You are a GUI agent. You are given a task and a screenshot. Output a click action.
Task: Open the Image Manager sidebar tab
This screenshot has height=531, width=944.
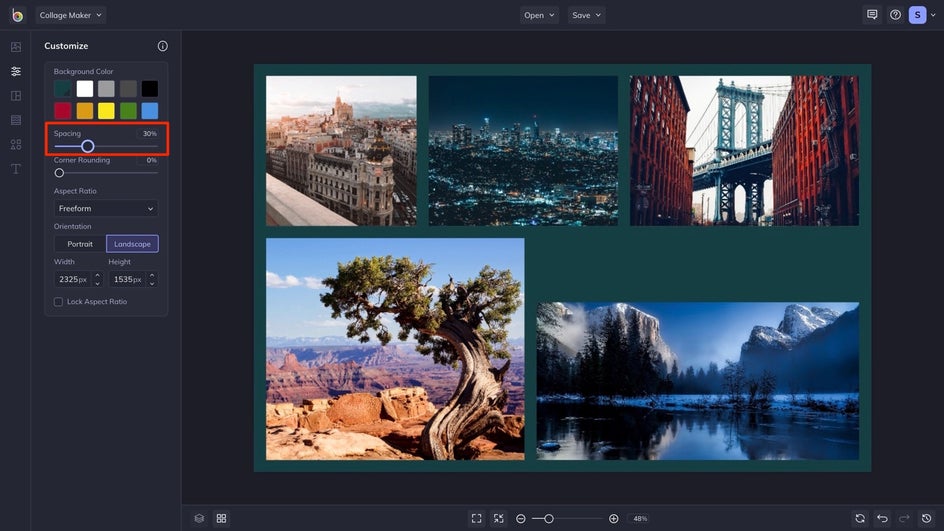coord(15,47)
